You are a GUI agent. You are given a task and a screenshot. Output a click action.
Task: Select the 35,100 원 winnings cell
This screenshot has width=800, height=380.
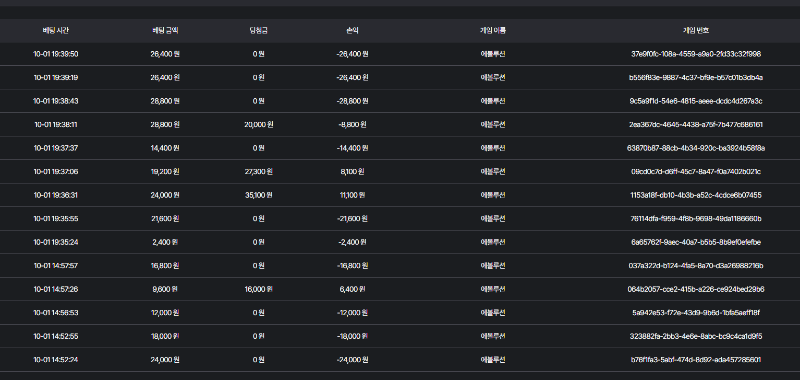259,195
